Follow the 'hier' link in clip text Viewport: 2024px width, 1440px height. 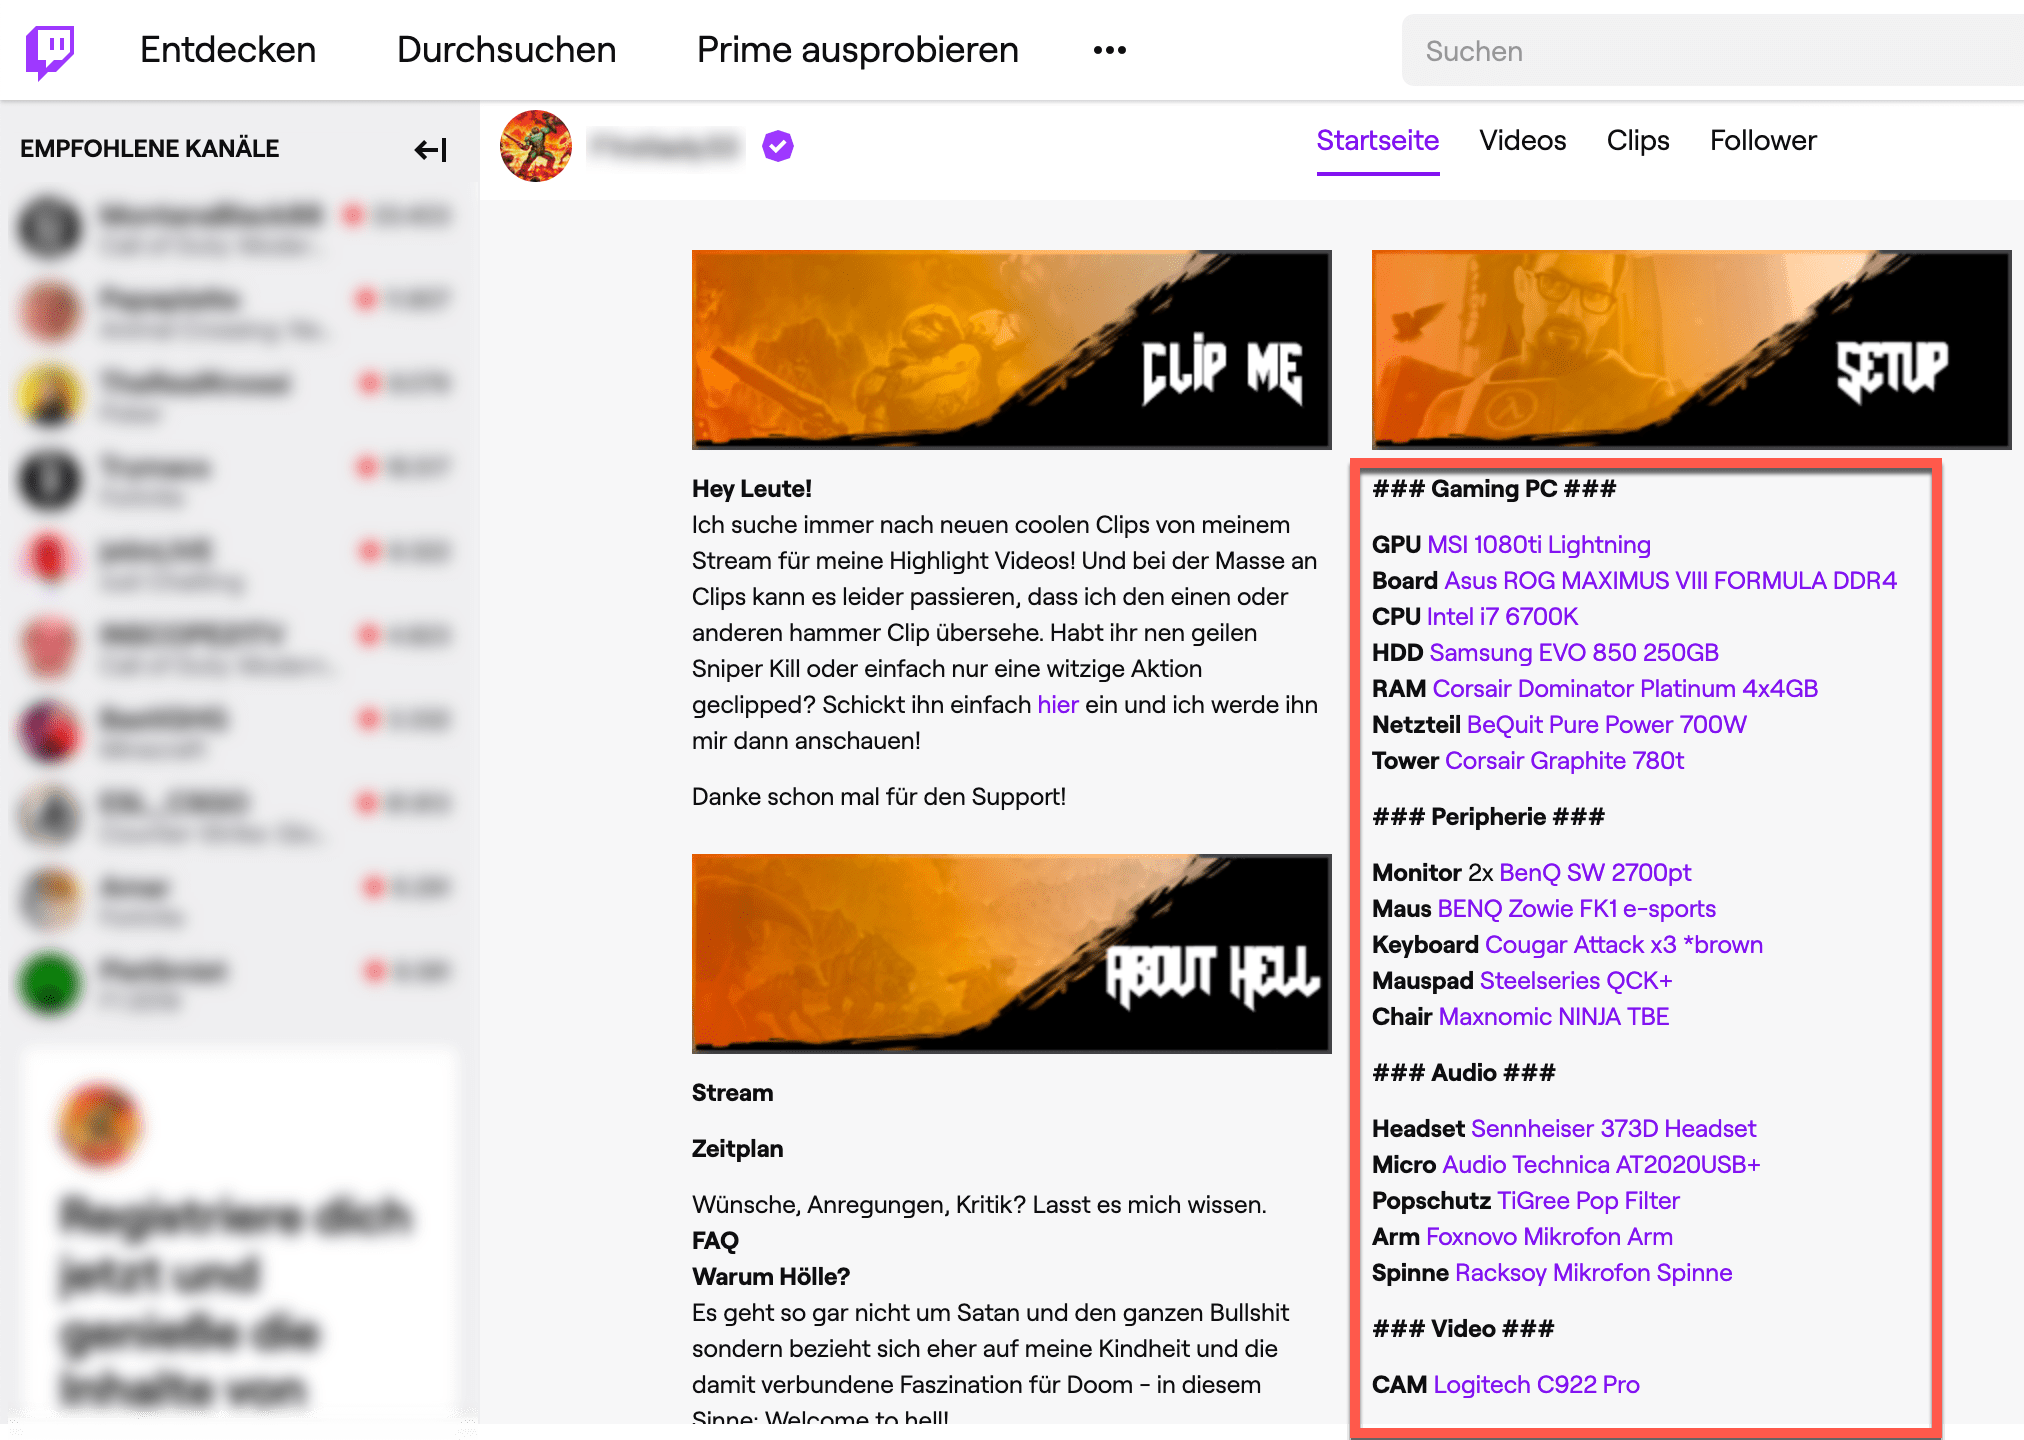pyautogui.click(x=1058, y=705)
